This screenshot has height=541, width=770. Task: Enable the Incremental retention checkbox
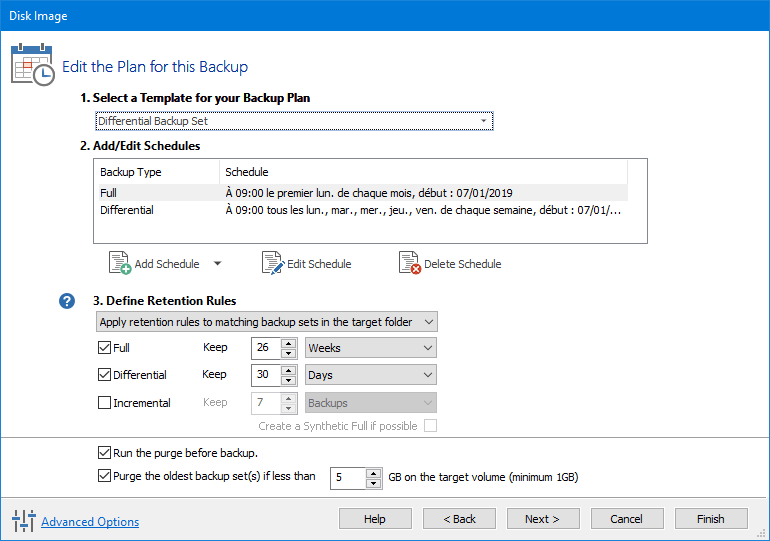coord(104,403)
